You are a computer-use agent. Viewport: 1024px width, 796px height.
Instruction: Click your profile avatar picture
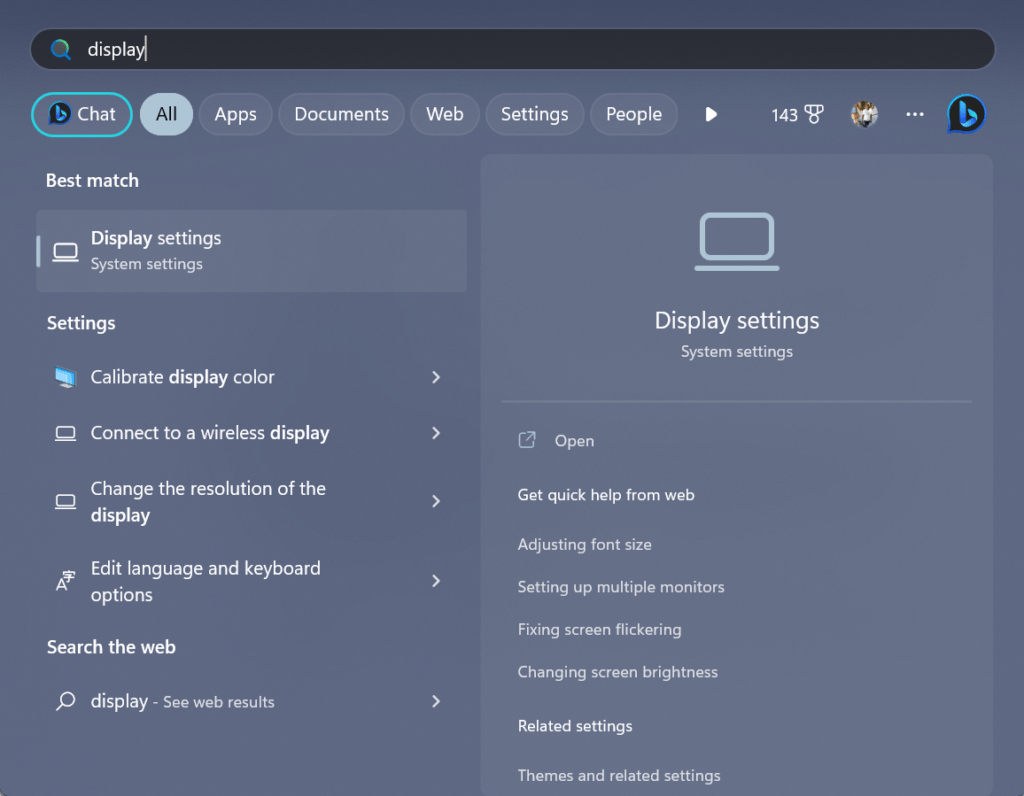click(863, 114)
